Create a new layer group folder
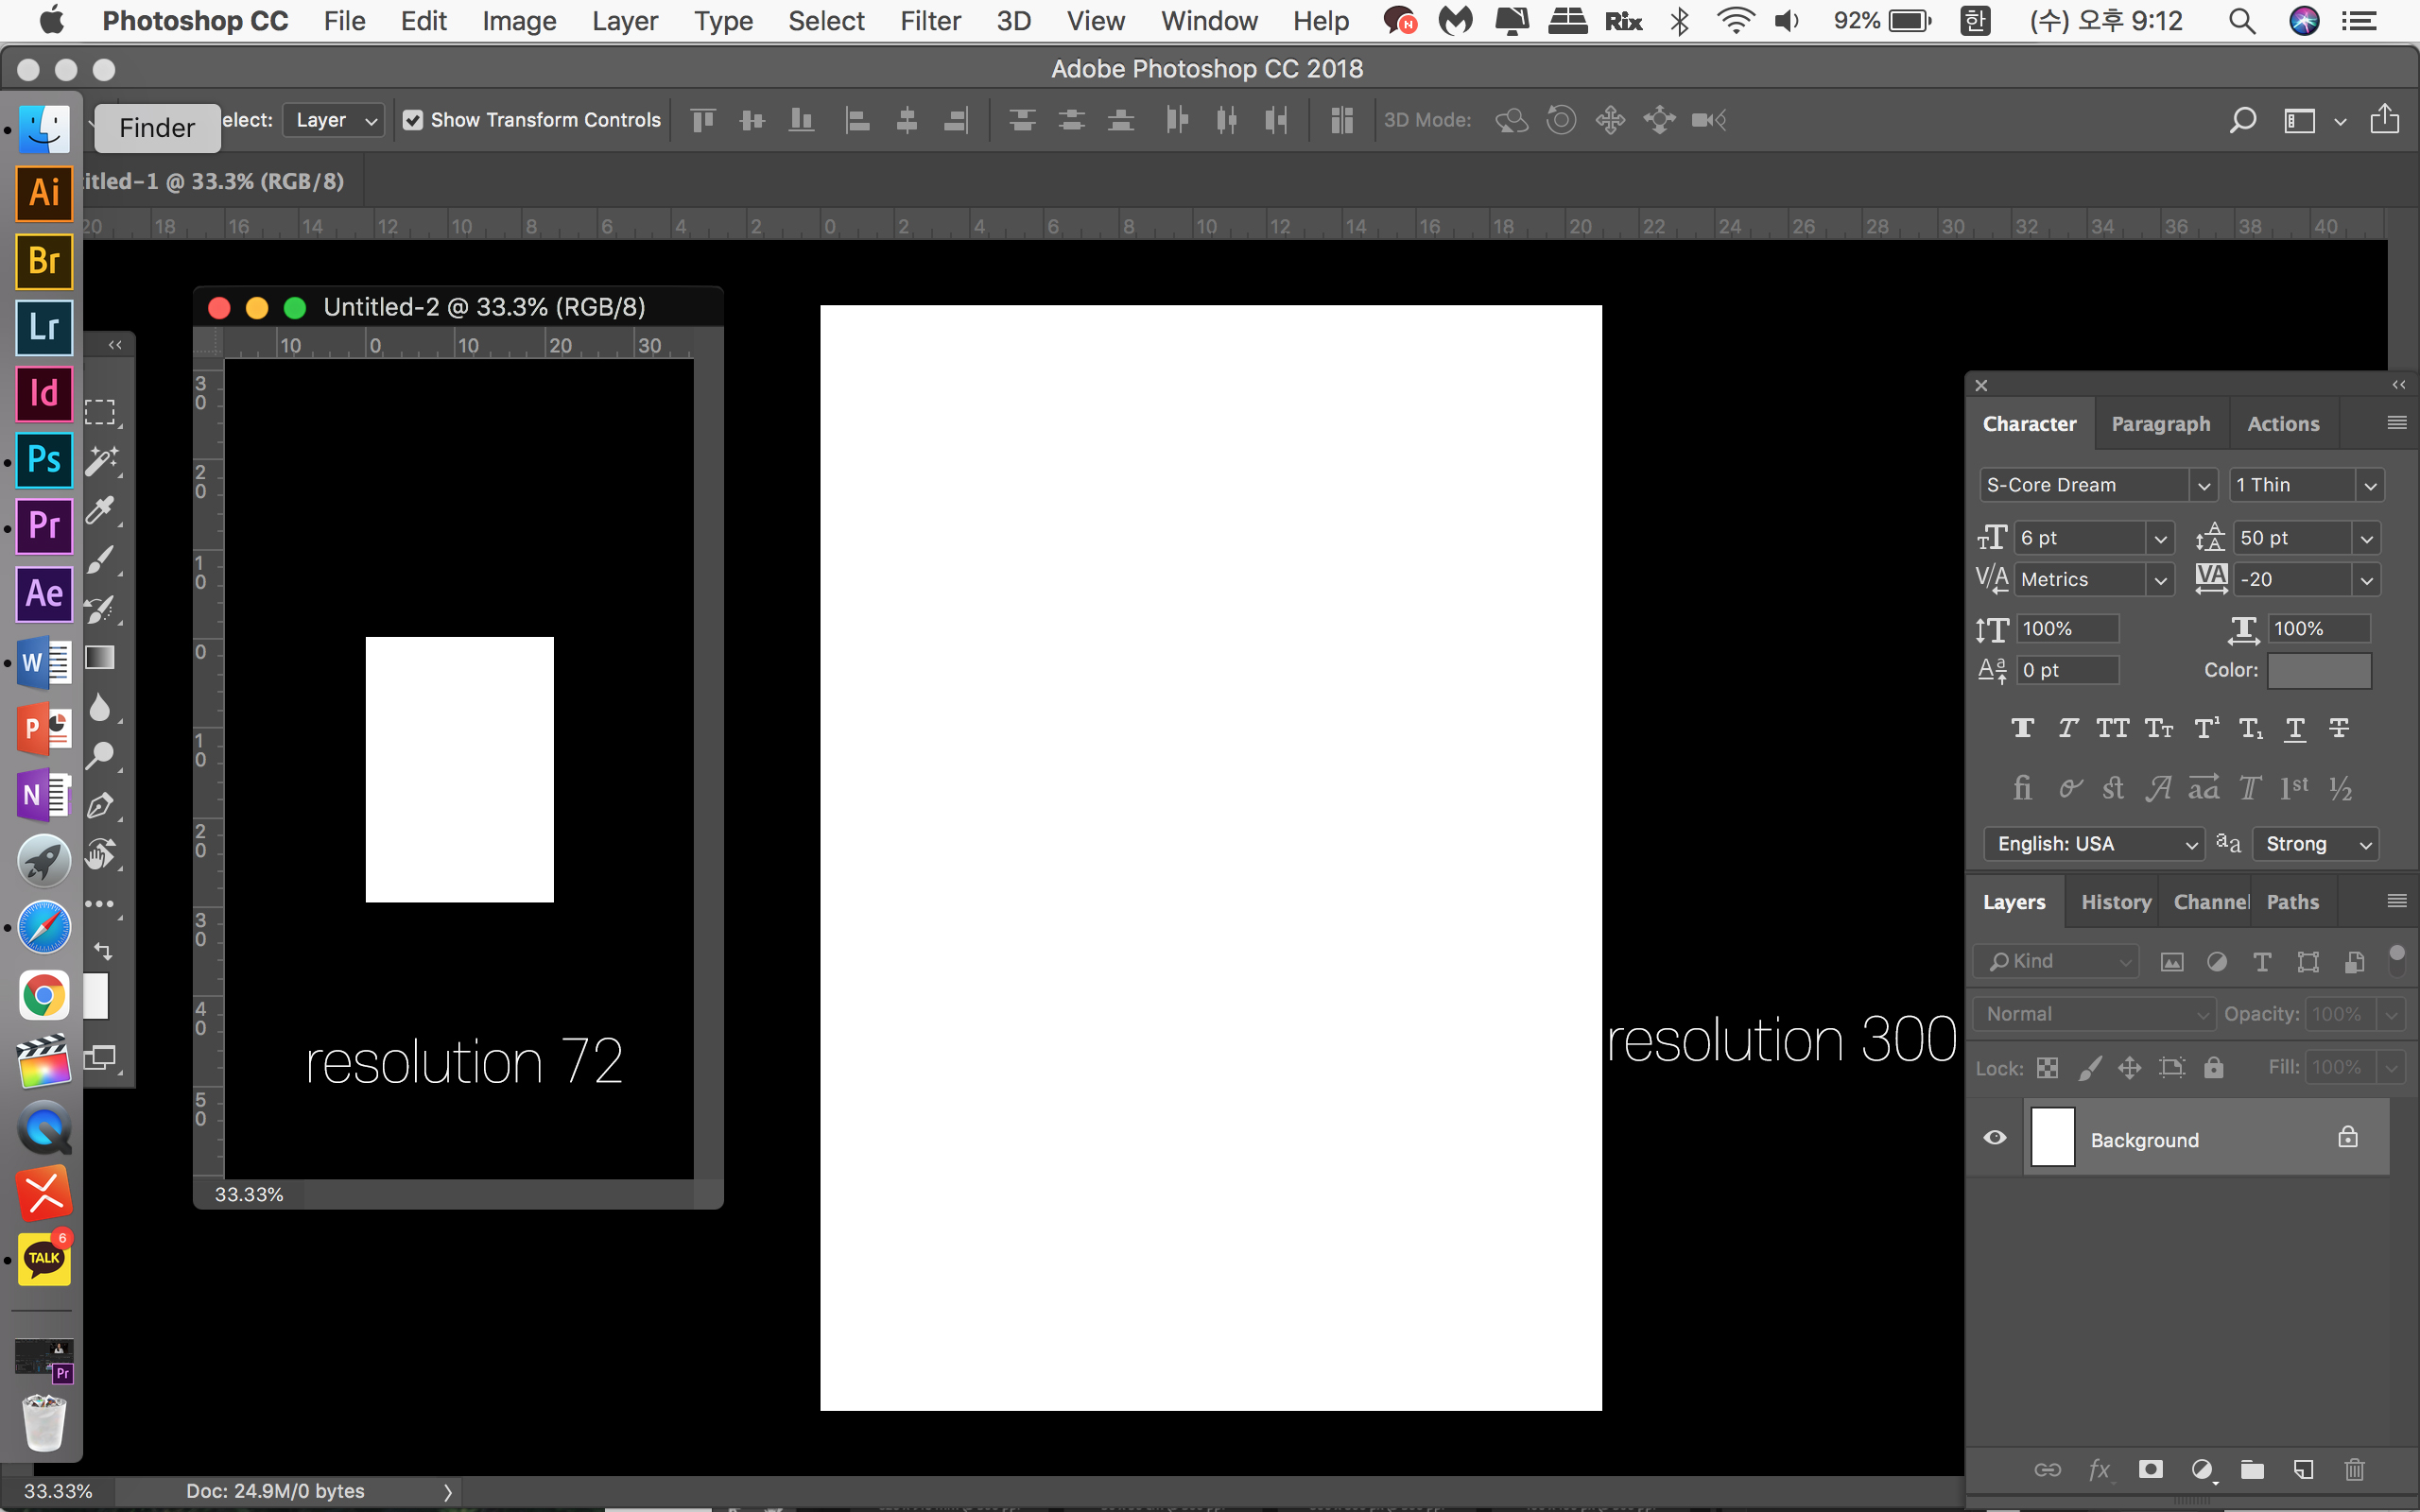 point(2252,1469)
